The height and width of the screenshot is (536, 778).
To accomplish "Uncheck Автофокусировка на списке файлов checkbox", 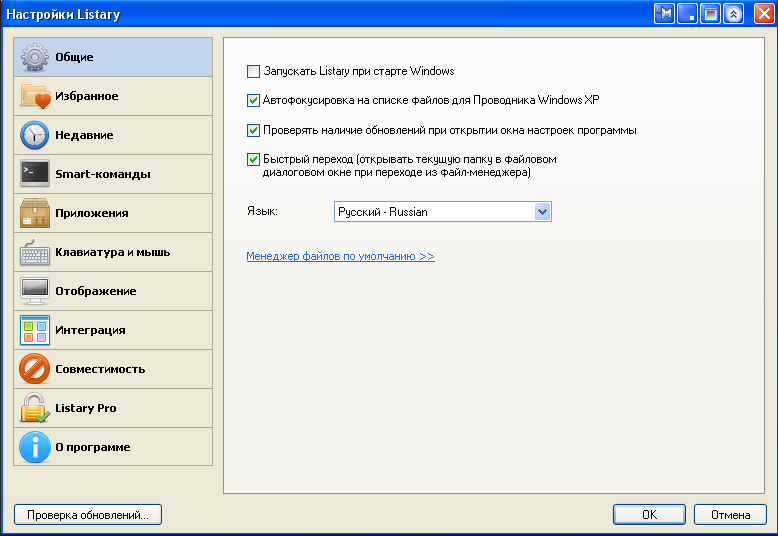I will [x=253, y=101].
